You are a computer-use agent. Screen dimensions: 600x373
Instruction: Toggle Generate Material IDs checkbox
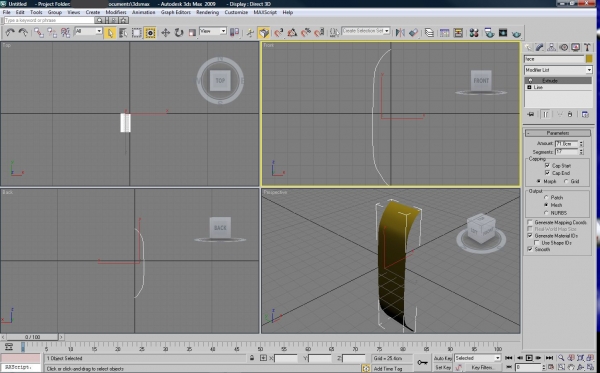(530, 236)
